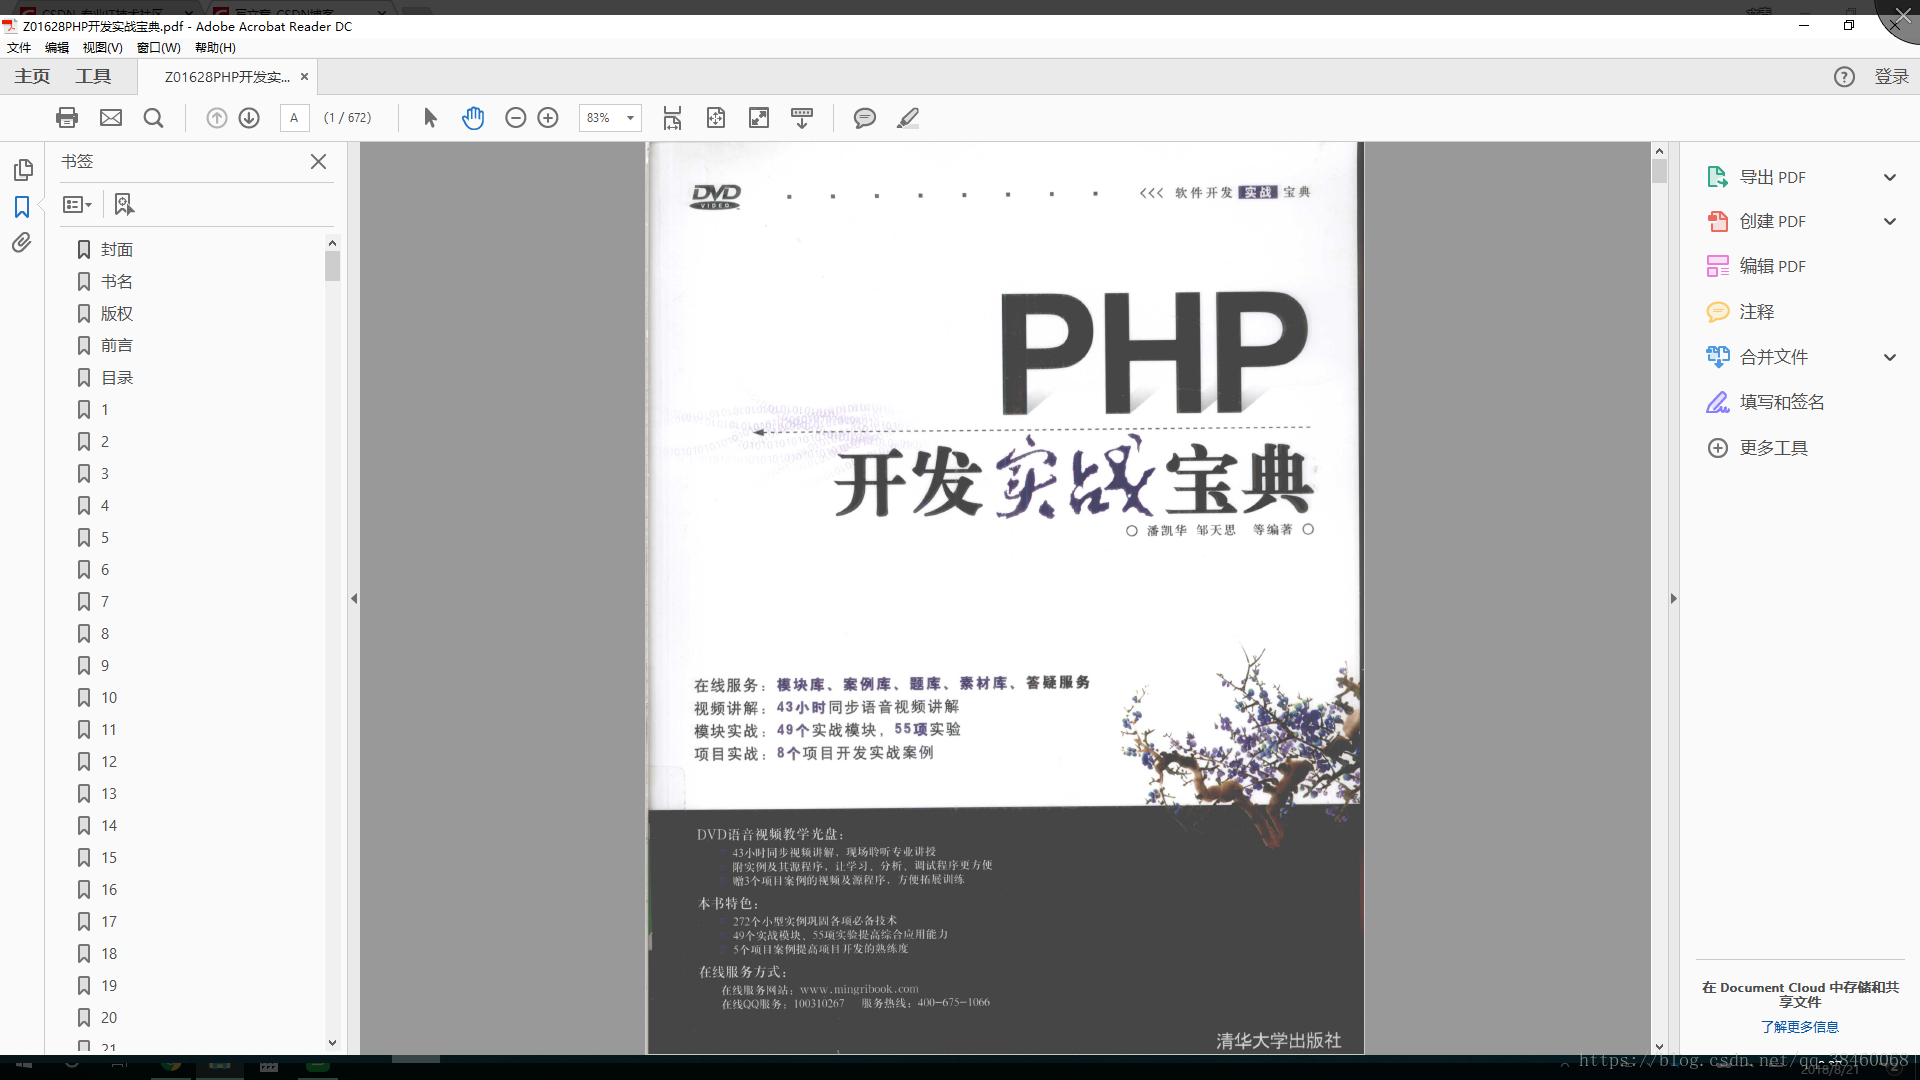Click the read mode keyboard icon

802,118
